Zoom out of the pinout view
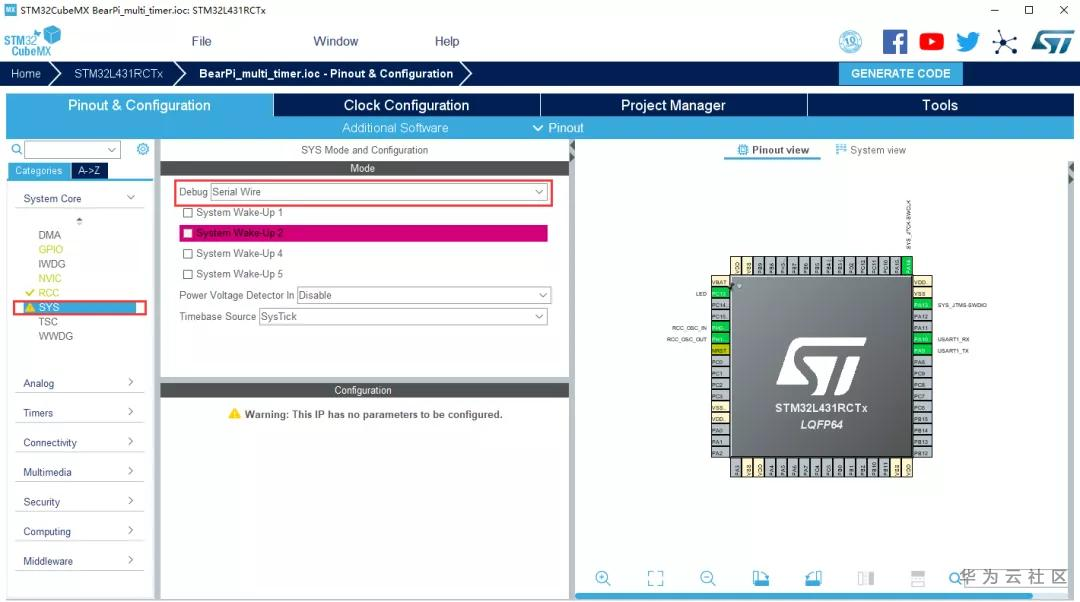 coord(707,578)
